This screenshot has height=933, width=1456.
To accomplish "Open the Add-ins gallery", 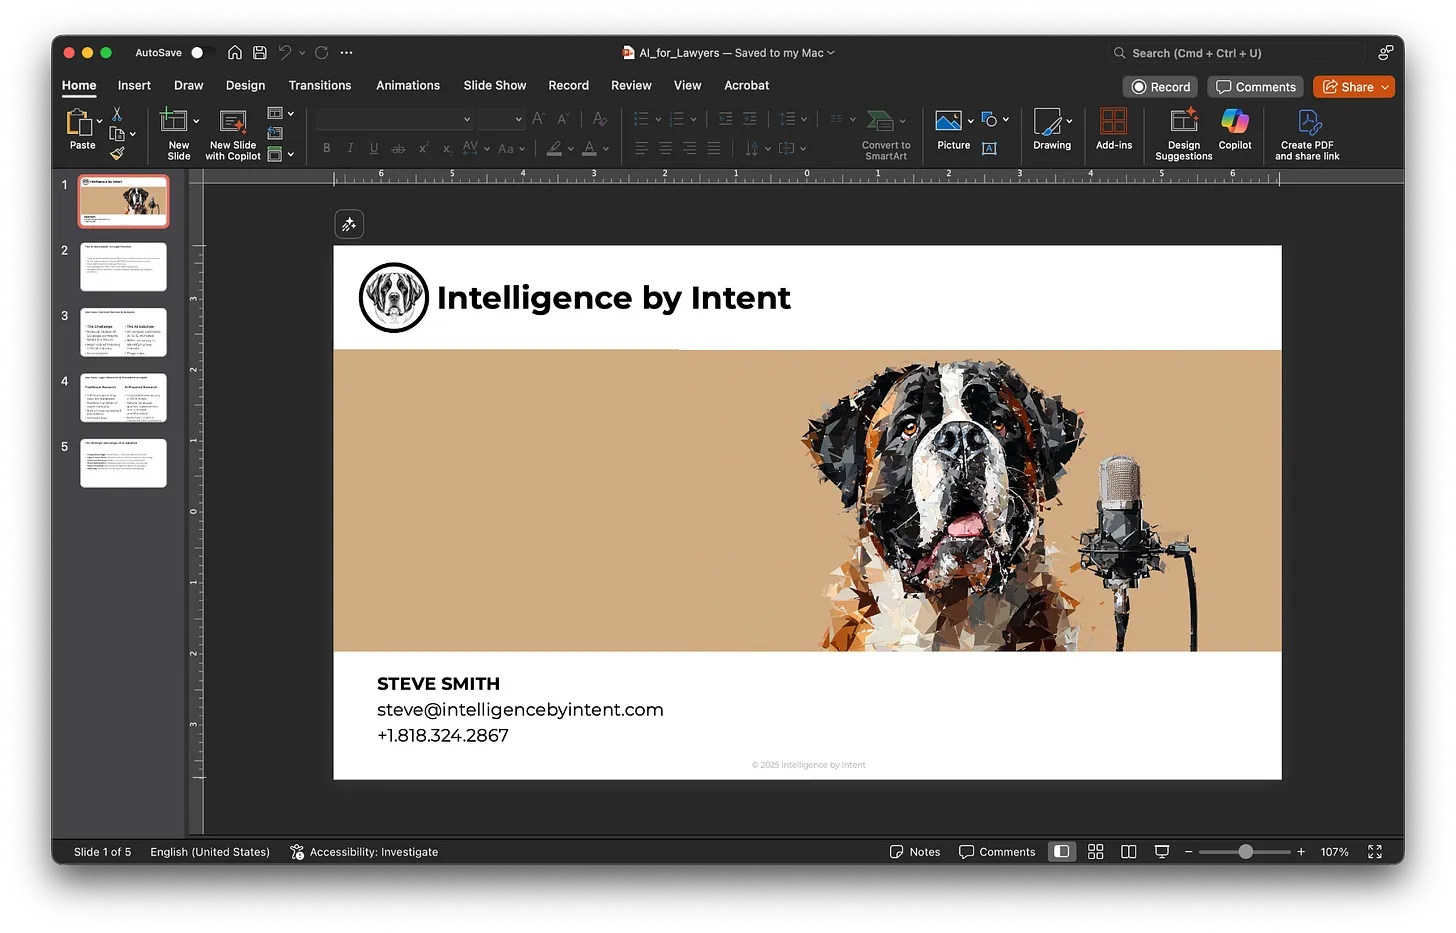I will [x=1113, y=123].
